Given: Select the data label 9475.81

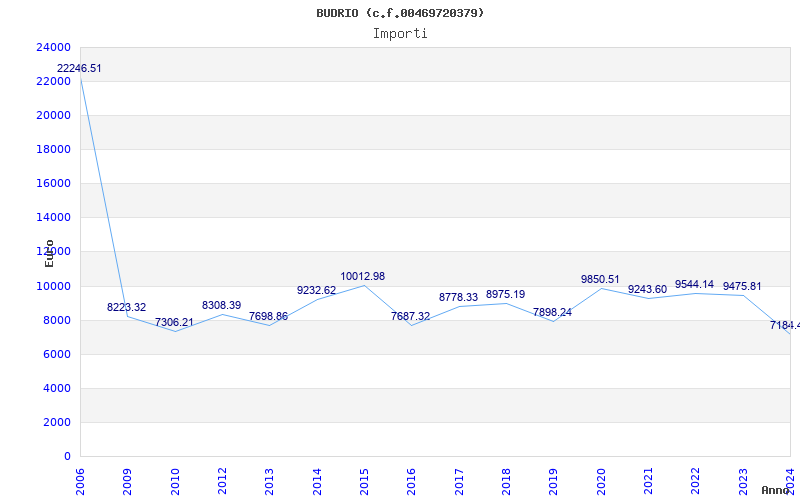Looking at the screenshot, I should [742, 286].
